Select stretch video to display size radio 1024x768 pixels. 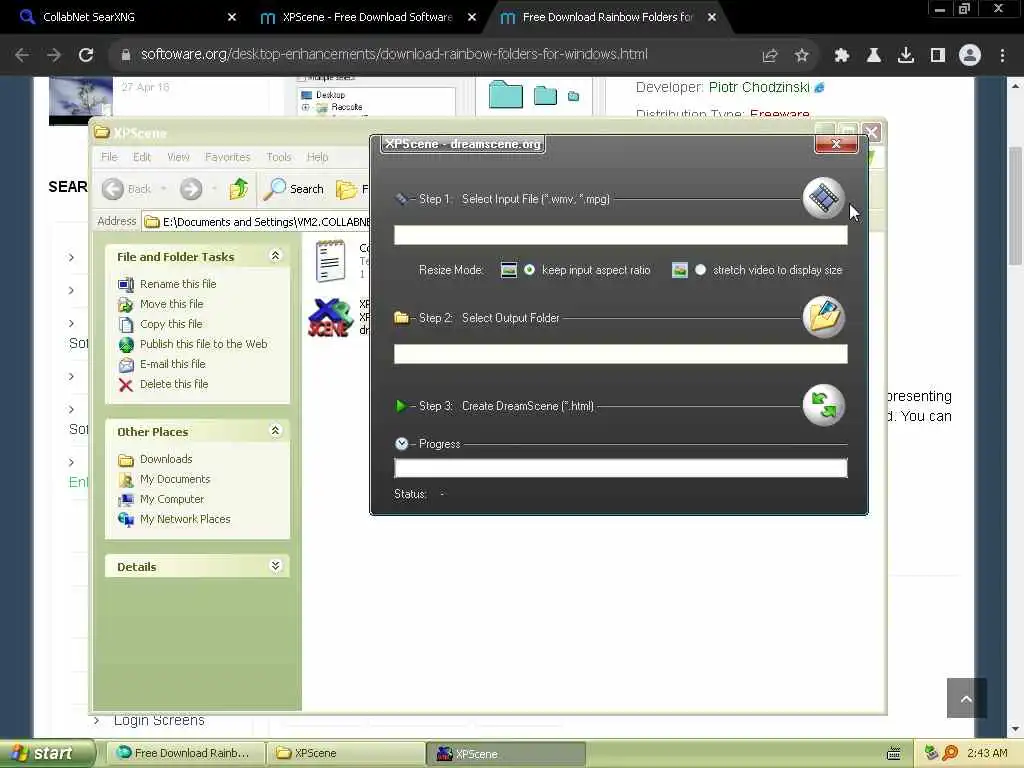coord(700,270)
